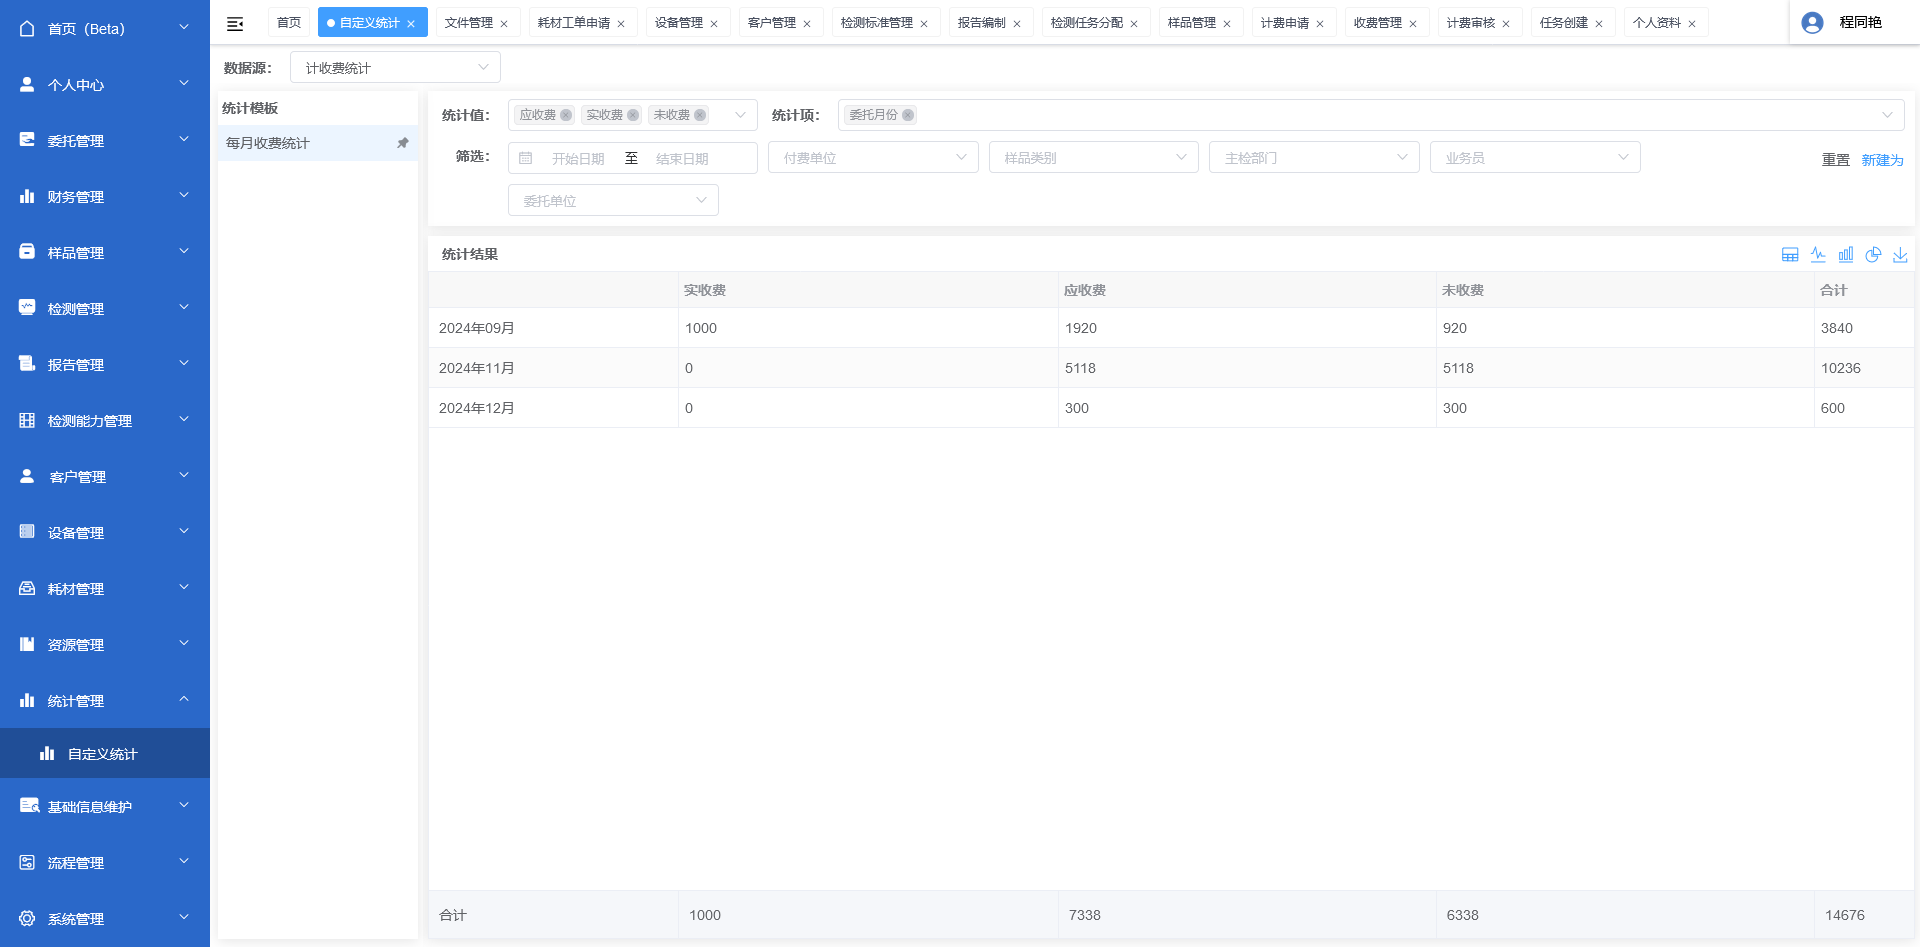This screenshot has height=947, width=1920.
Task: Click the calendar icon in date filter
Action: click(x=525, y=158)
